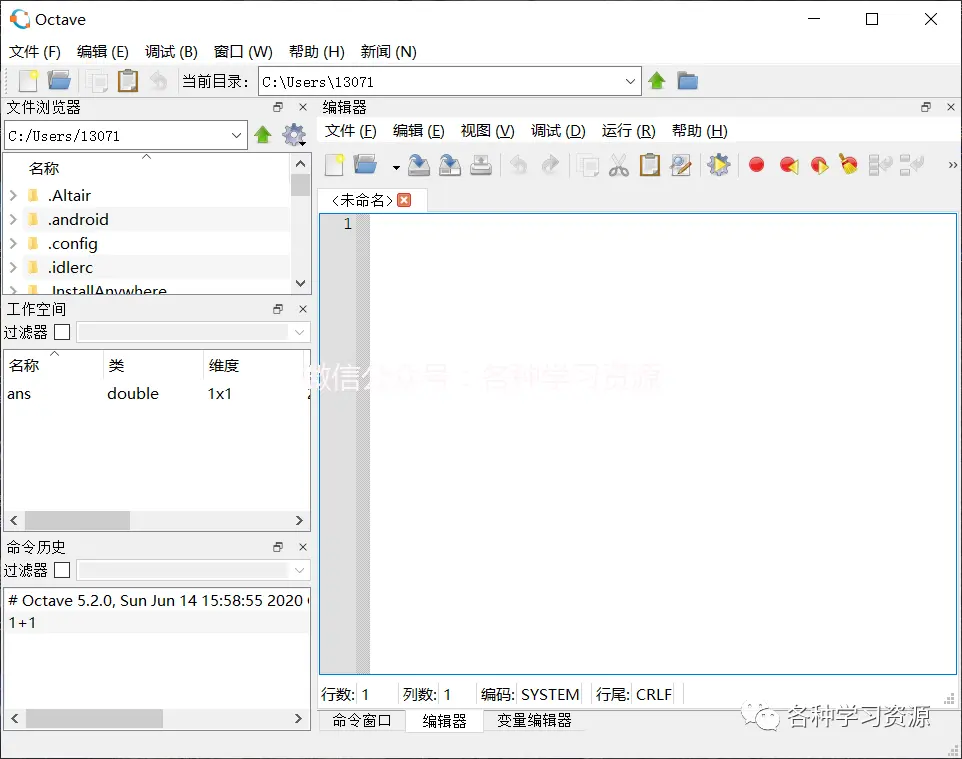This screenshot has height=759, width=962.
Task: Open file browser settings gear
Action: 294,135
